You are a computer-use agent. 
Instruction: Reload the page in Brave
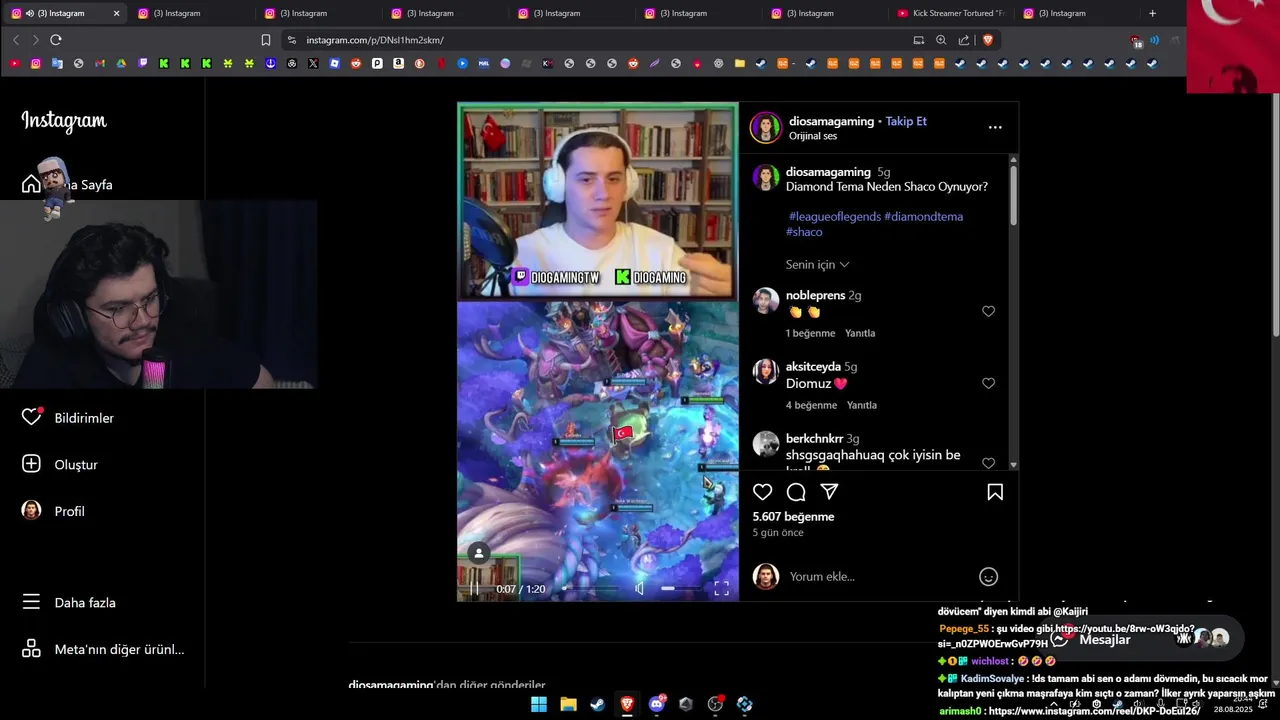click(56, 40)
